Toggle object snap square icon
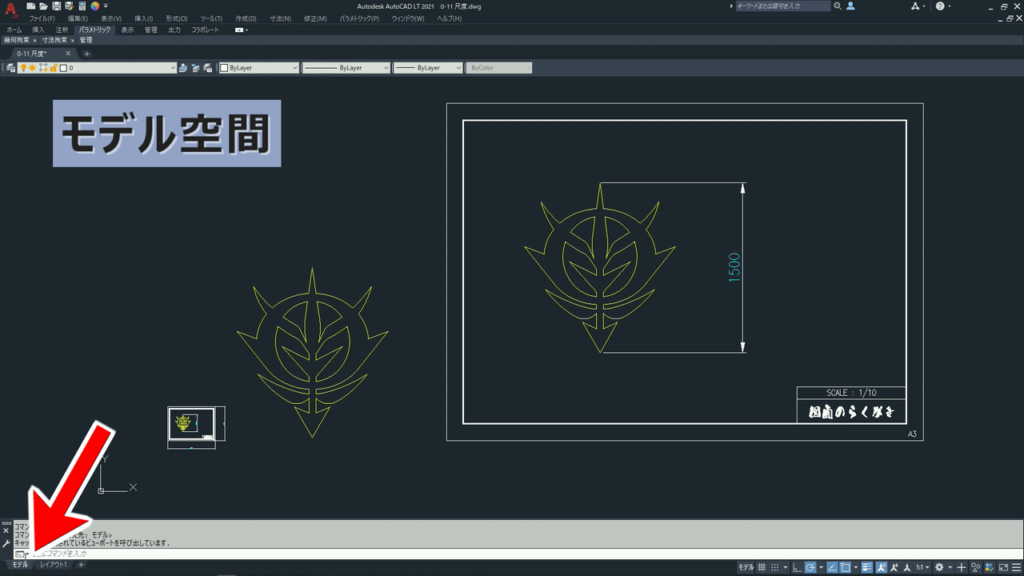1024x576 pixels. (846, 568)
